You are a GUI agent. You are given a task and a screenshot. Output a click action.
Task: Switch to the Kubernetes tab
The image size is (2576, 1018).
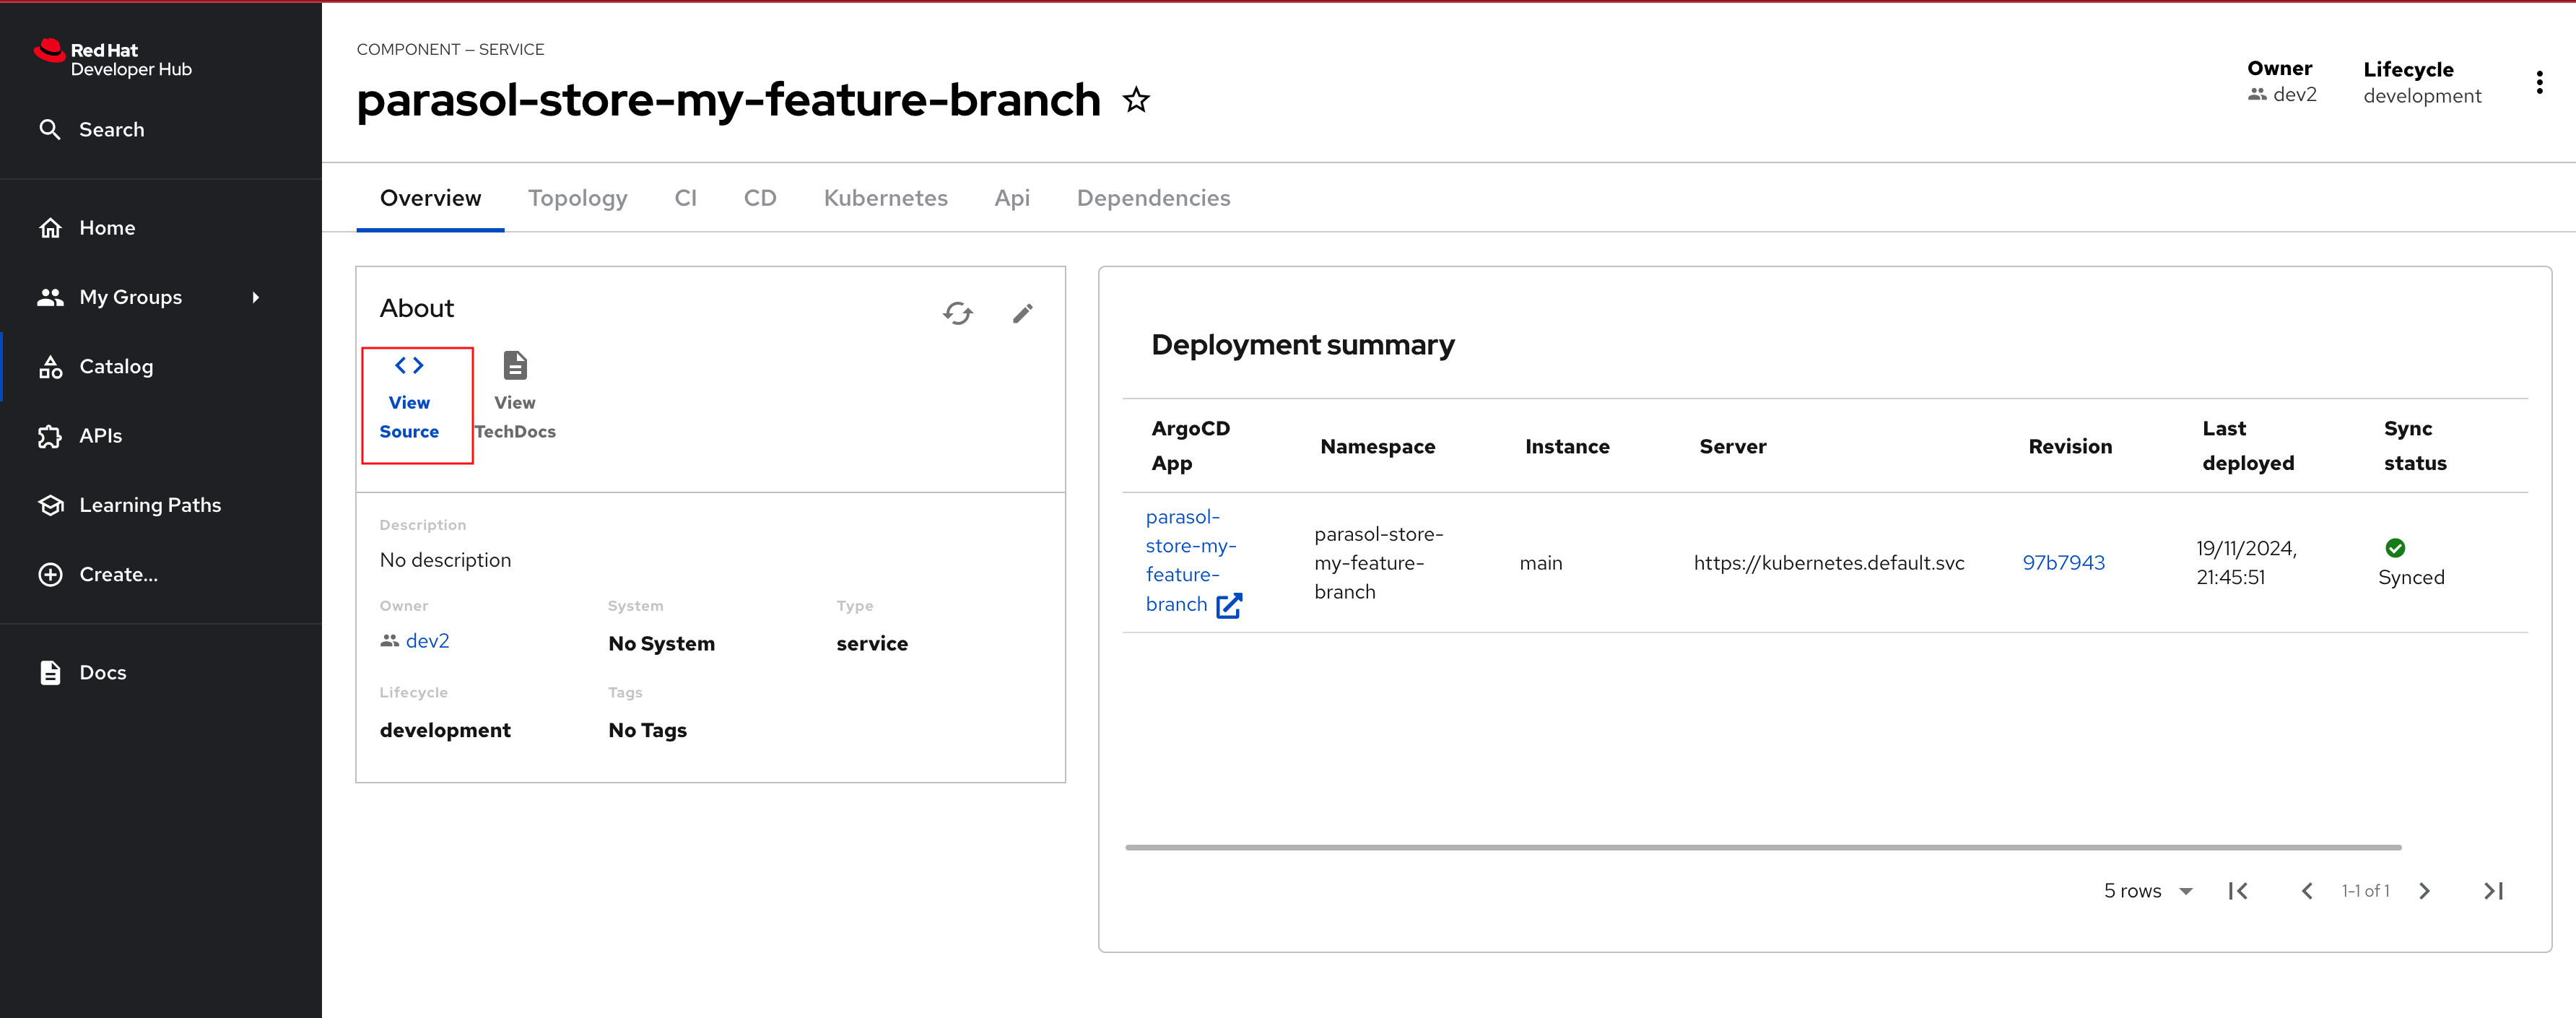(x=884, y=197)
